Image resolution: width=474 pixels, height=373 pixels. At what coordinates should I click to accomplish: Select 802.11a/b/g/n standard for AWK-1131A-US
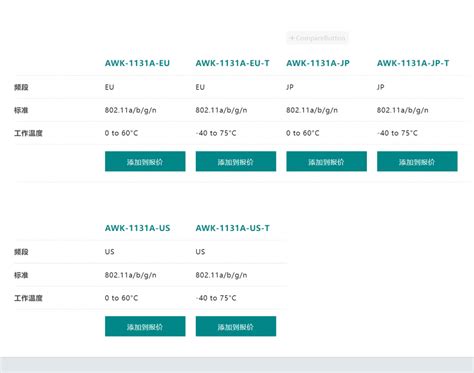pos(130,275)
